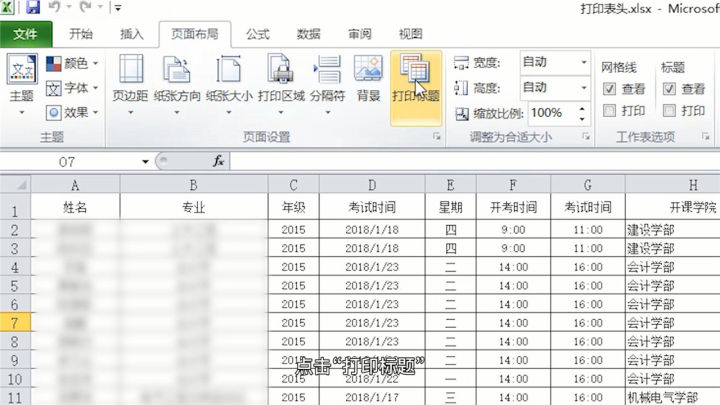This screenshot has height=405, width=720.
Task: Toggle Gridlines Print (网格线 打印) checkbox
Action: point(609,111)
